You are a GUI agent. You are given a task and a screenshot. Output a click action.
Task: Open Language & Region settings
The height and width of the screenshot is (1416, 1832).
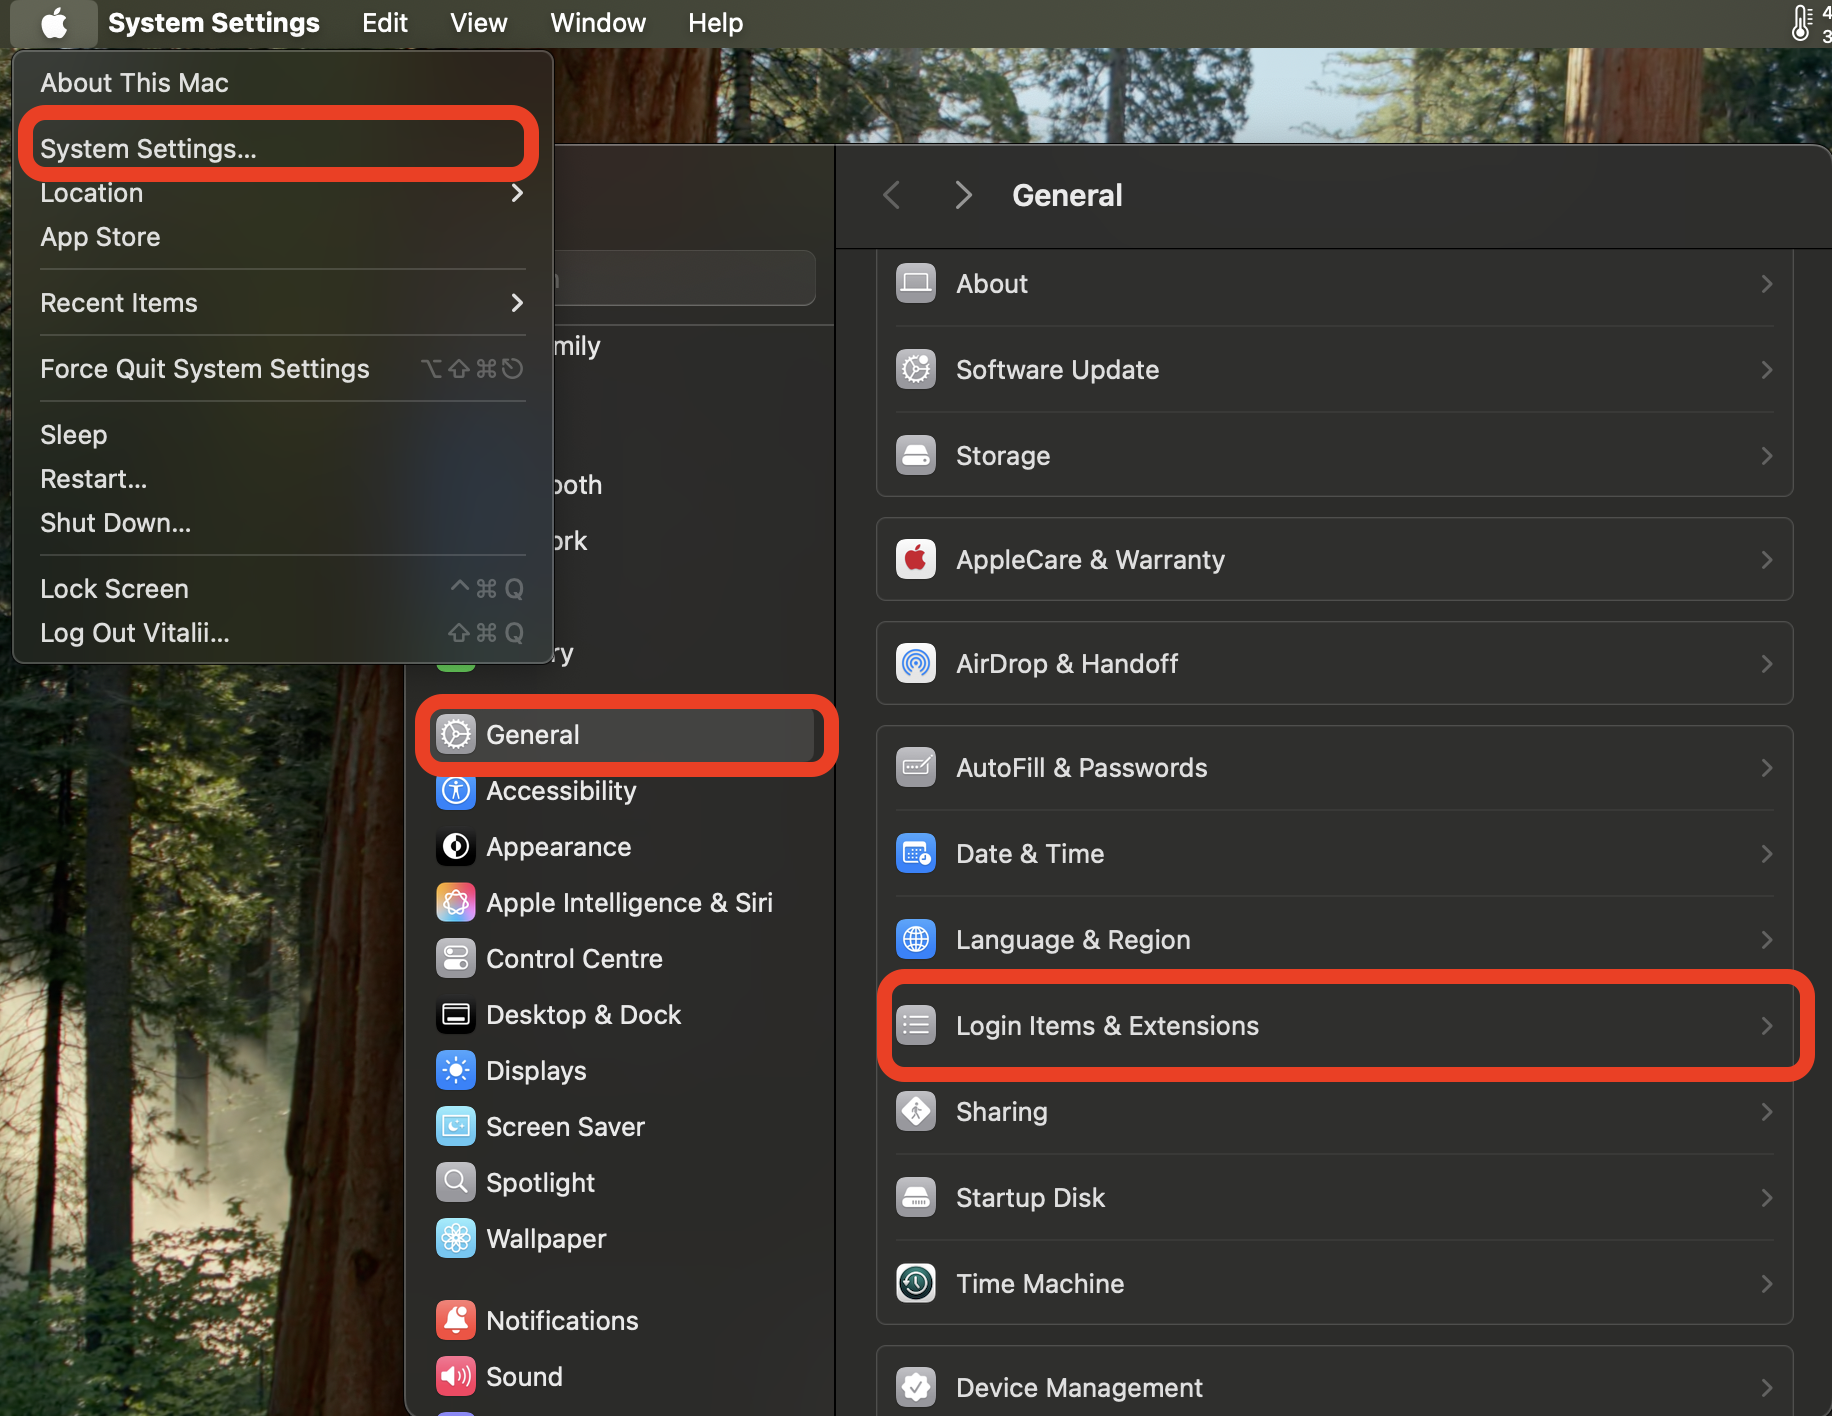[1335, 940]
